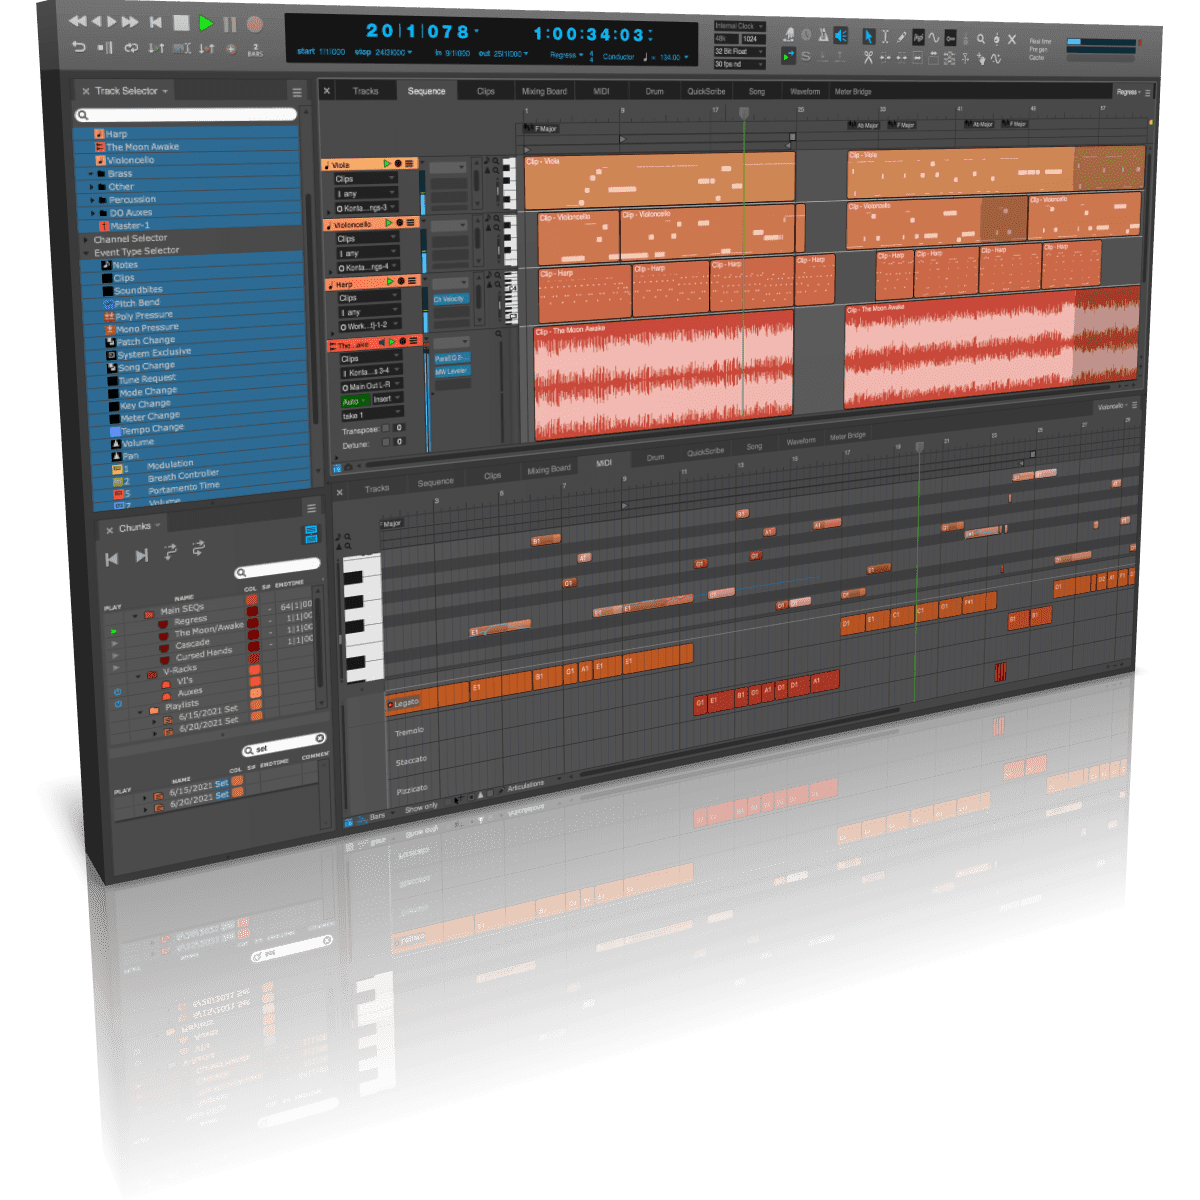Toggle the blue Audible speaker mode icon
This screenshot has width=1200, height=1200.
point(840,35)
